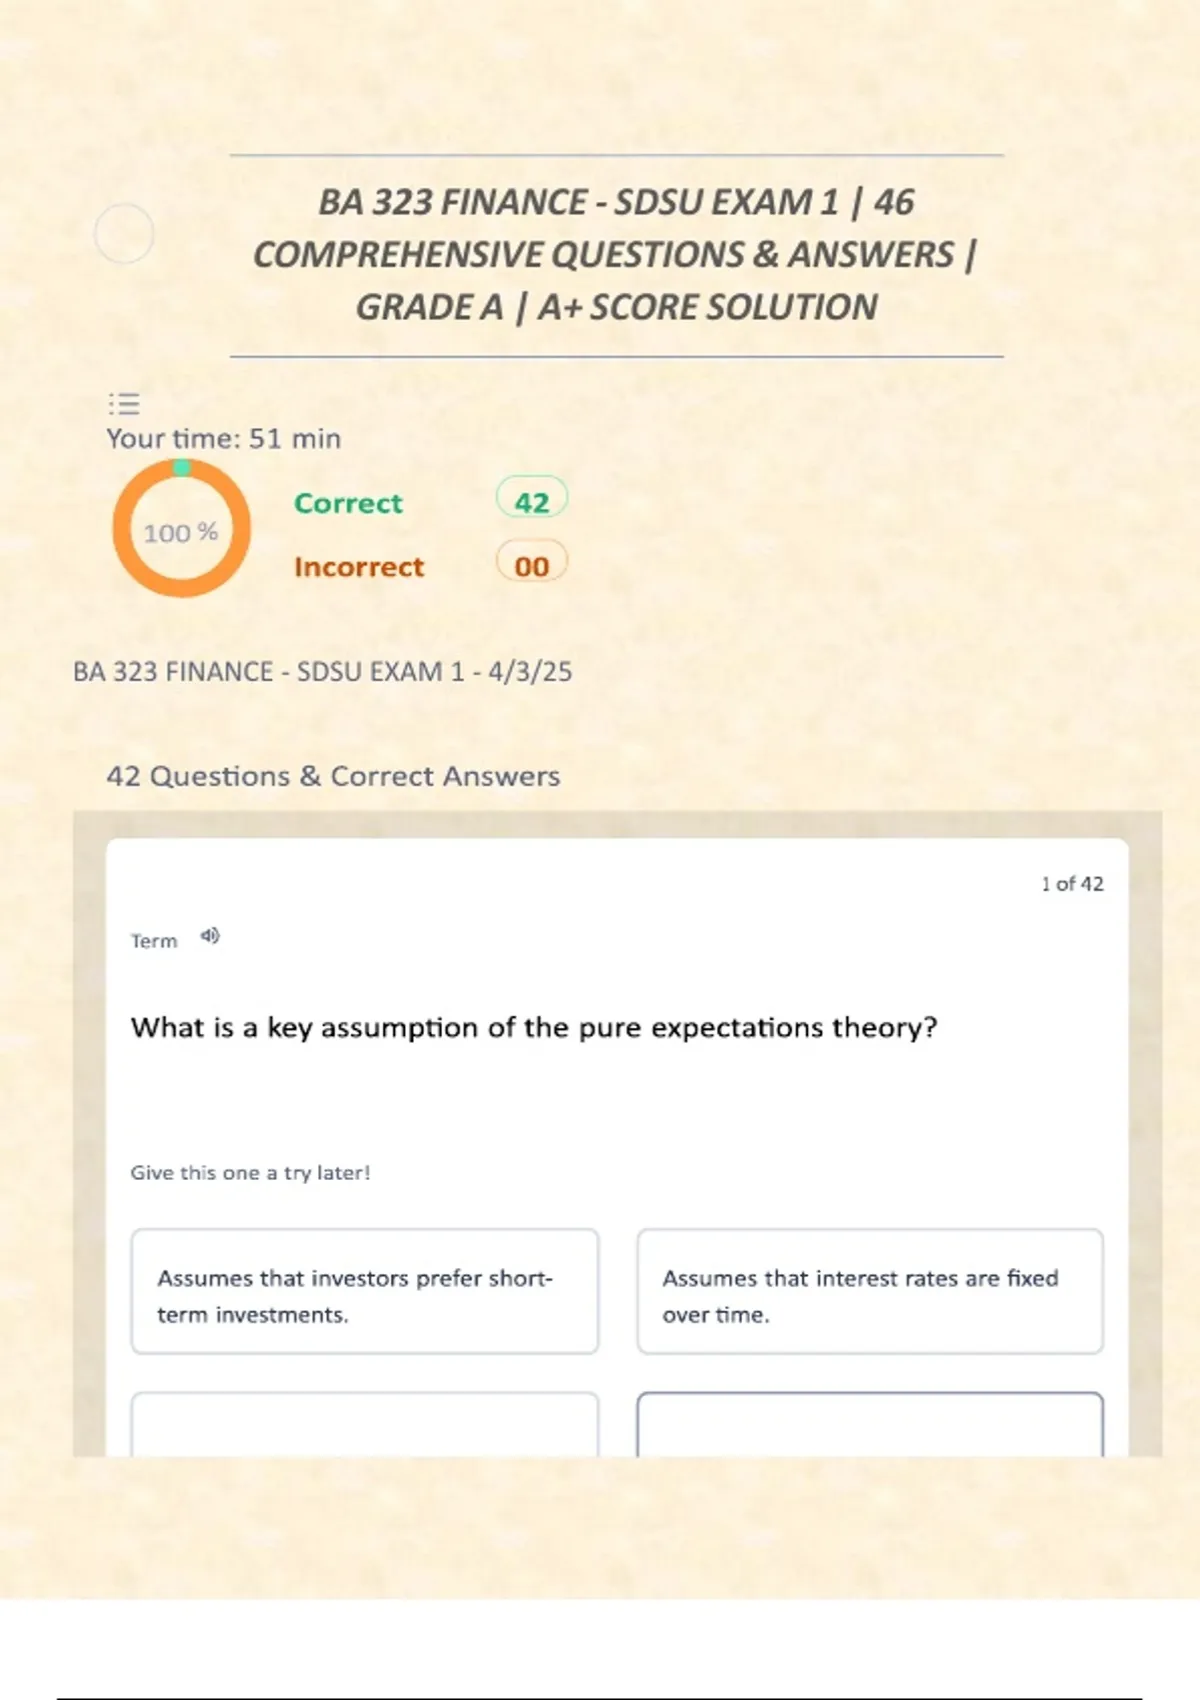Screen dimensions: 1200x1700
Task: Select the blank bottom-right answer card
Action: (x=870, y=1424)
